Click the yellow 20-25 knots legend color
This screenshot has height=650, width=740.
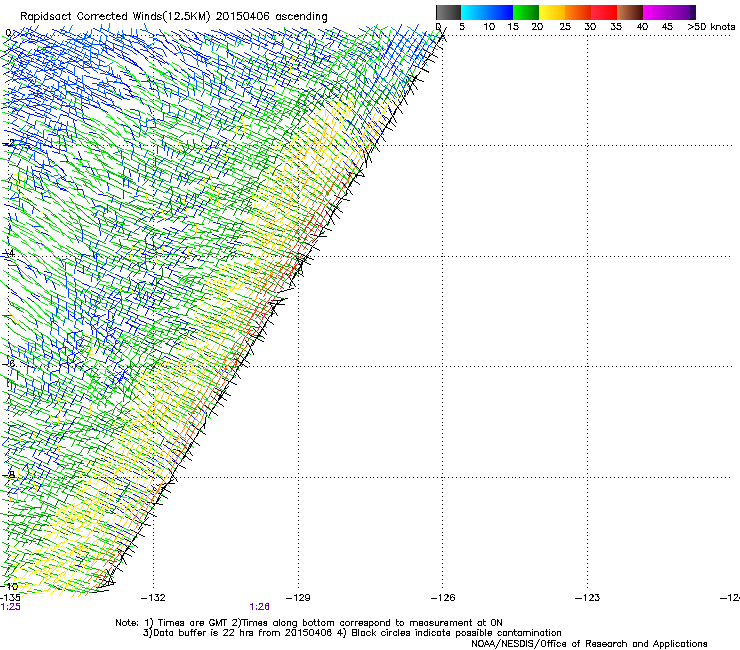(x=552, y=12)
